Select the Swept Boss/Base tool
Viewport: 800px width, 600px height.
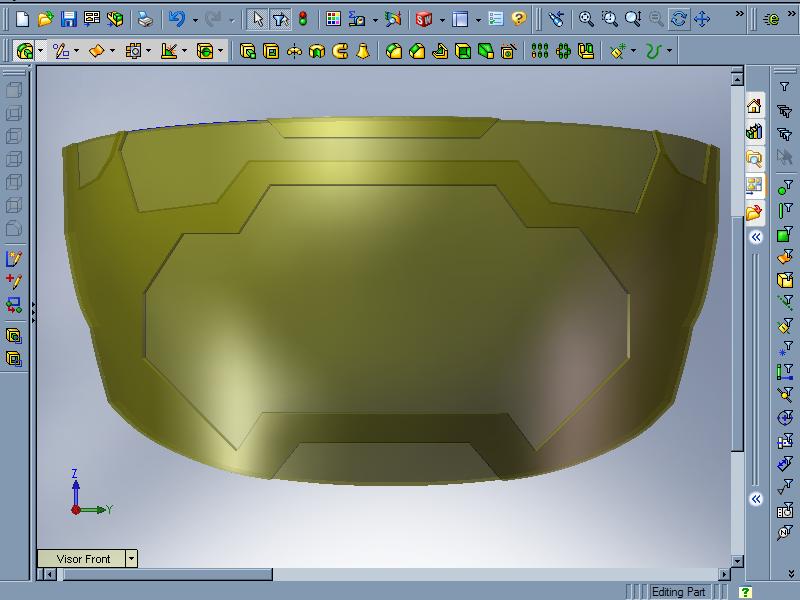340,51
